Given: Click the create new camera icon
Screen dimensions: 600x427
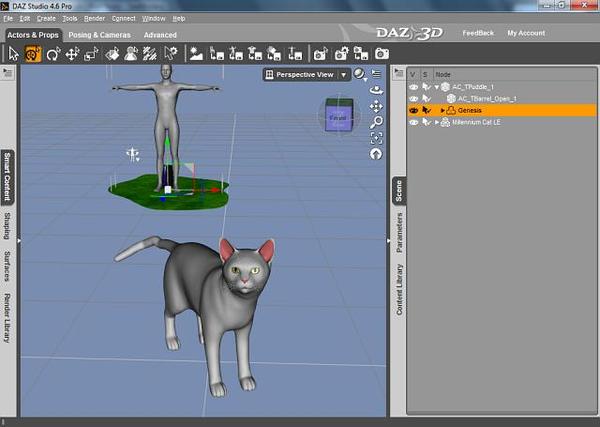Looking at the screenshot, I should (x=321, y=54).
